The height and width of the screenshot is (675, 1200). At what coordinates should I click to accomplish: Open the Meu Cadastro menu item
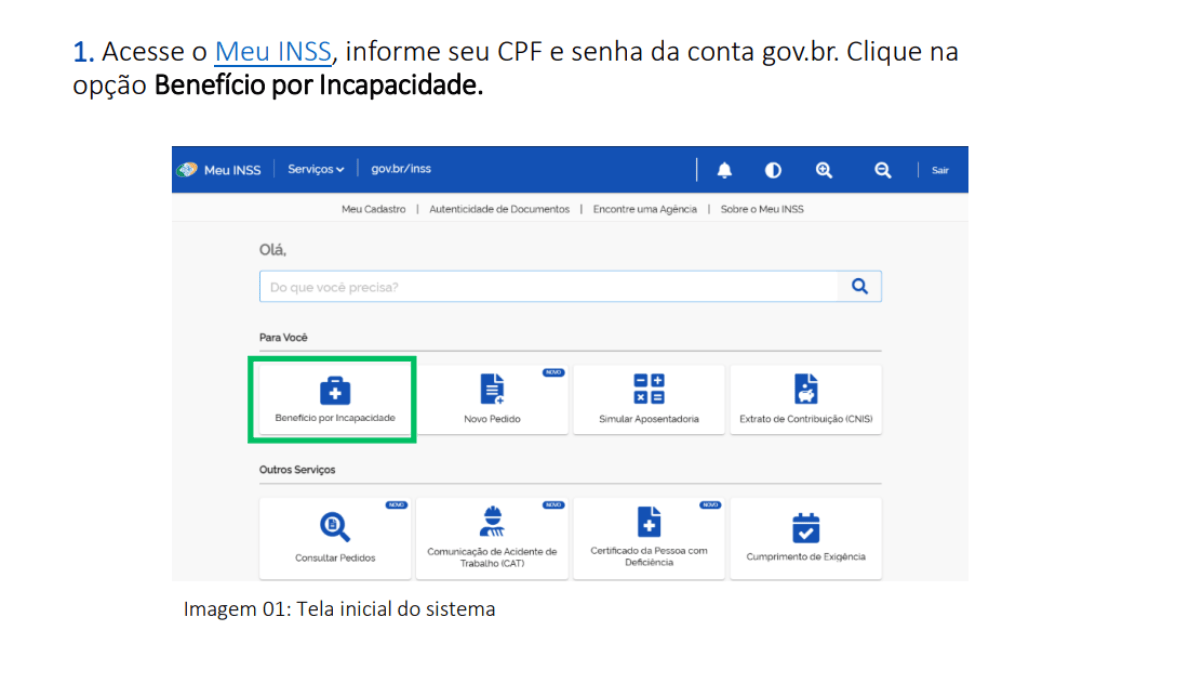(x=373, y=209)
